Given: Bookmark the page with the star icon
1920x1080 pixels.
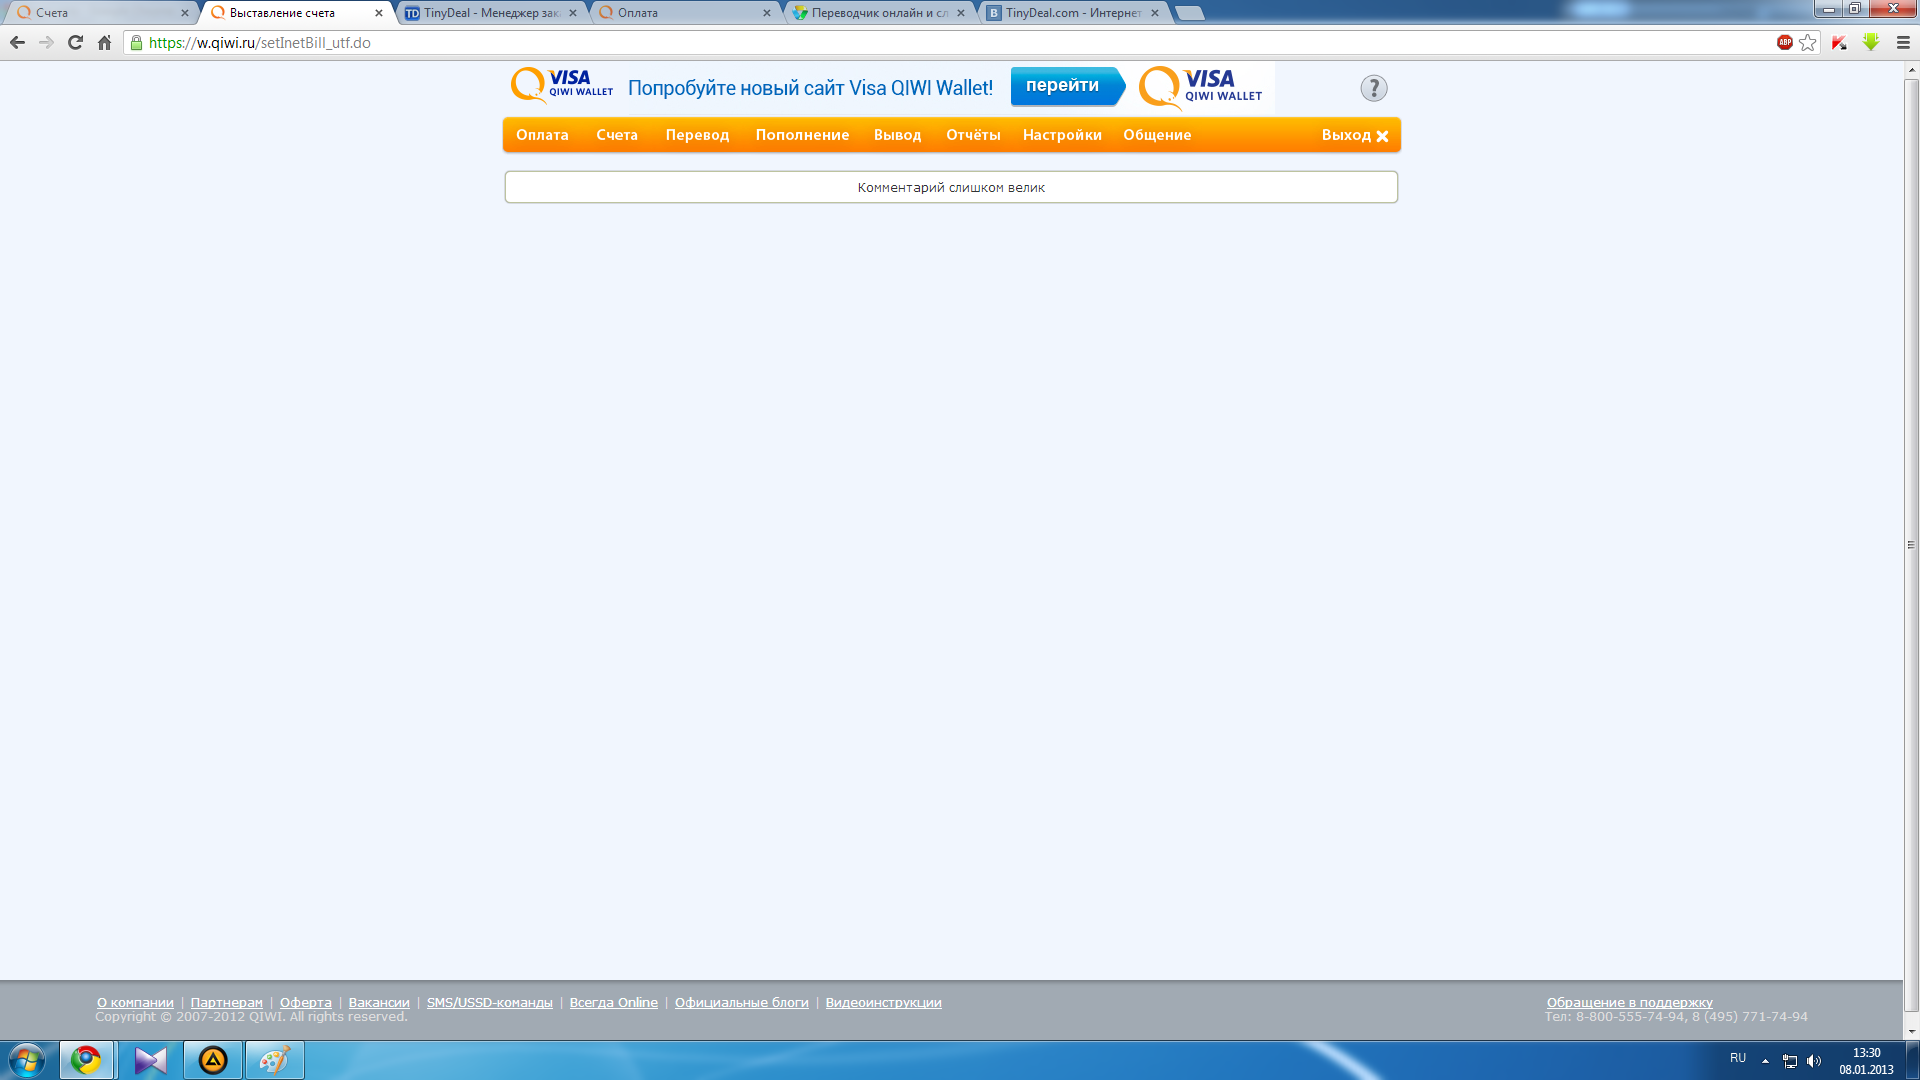Looking at the screenshot, I should pos(1807,43).
